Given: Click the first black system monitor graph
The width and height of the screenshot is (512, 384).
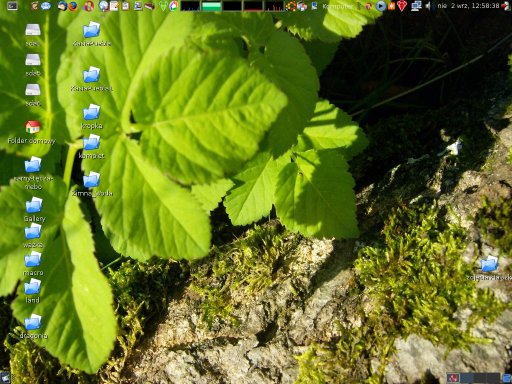Looking at the screenshot, I should click(x=190, y=6).
